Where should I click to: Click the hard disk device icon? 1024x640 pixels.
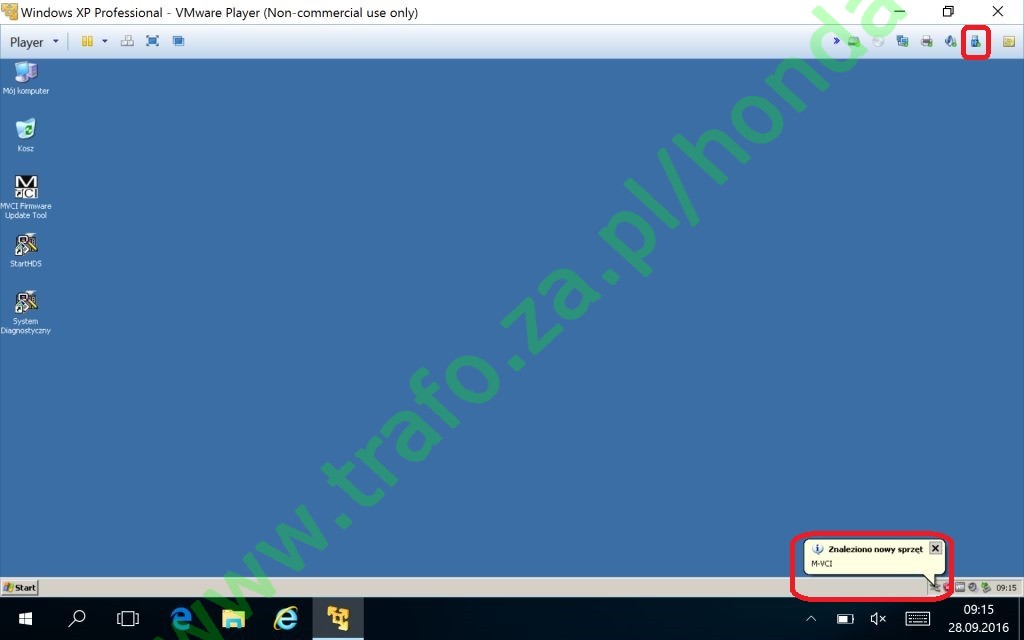pos(854,42)
